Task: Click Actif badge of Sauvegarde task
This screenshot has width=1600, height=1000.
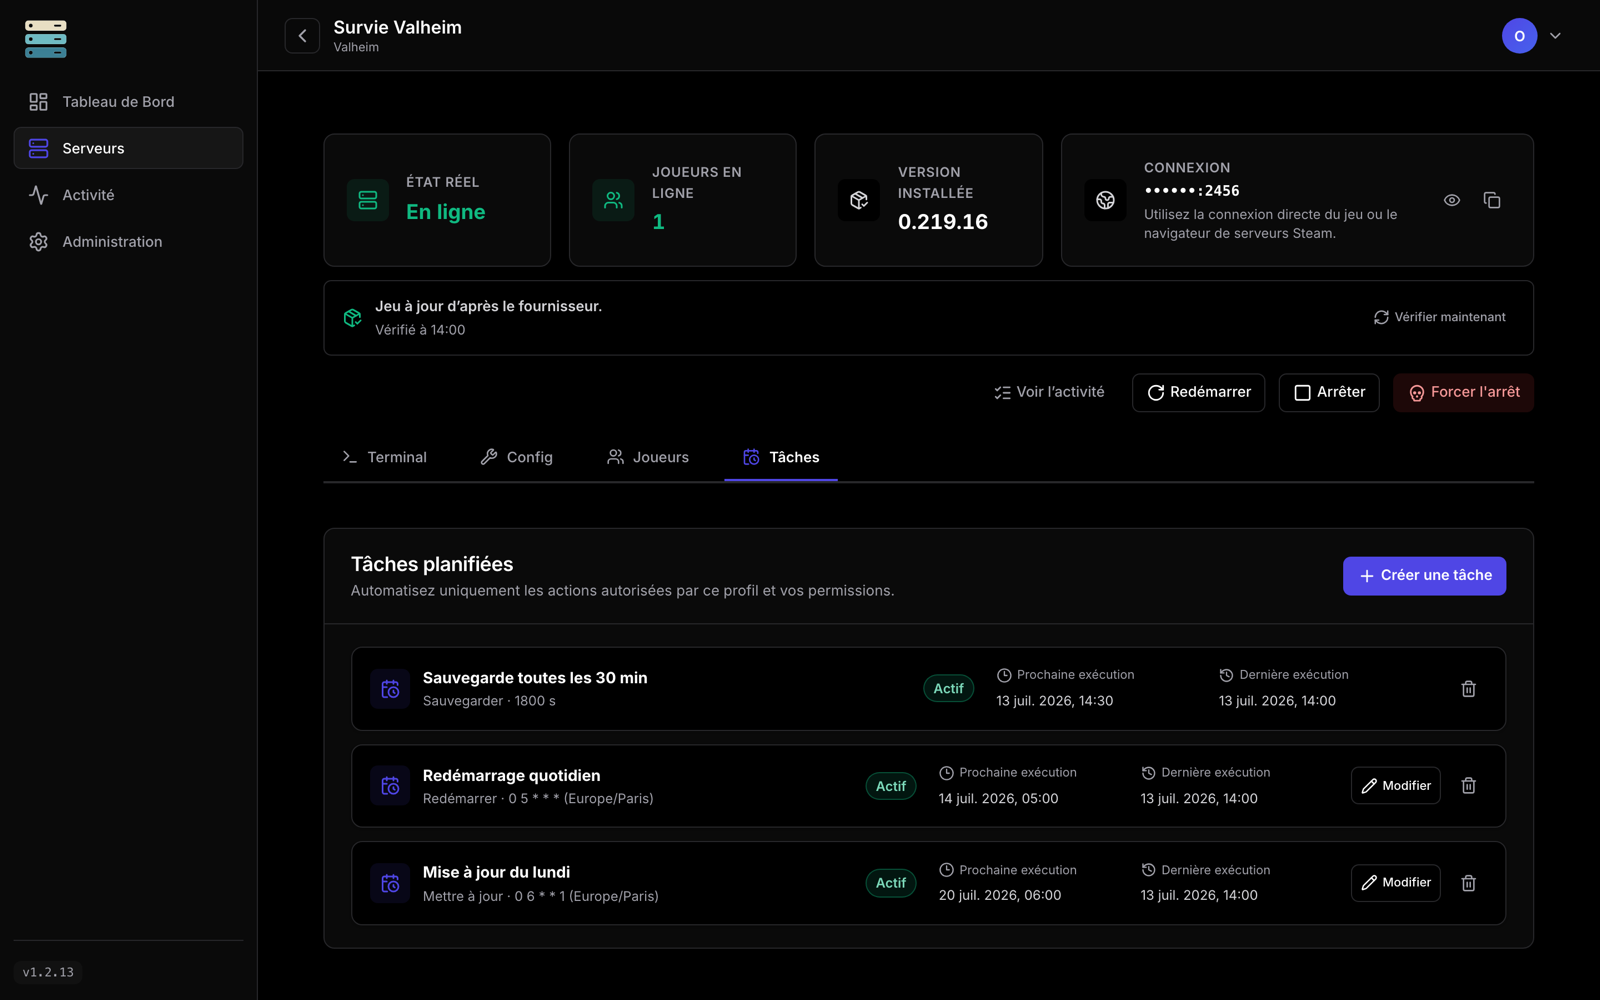Action: [948, 689]
